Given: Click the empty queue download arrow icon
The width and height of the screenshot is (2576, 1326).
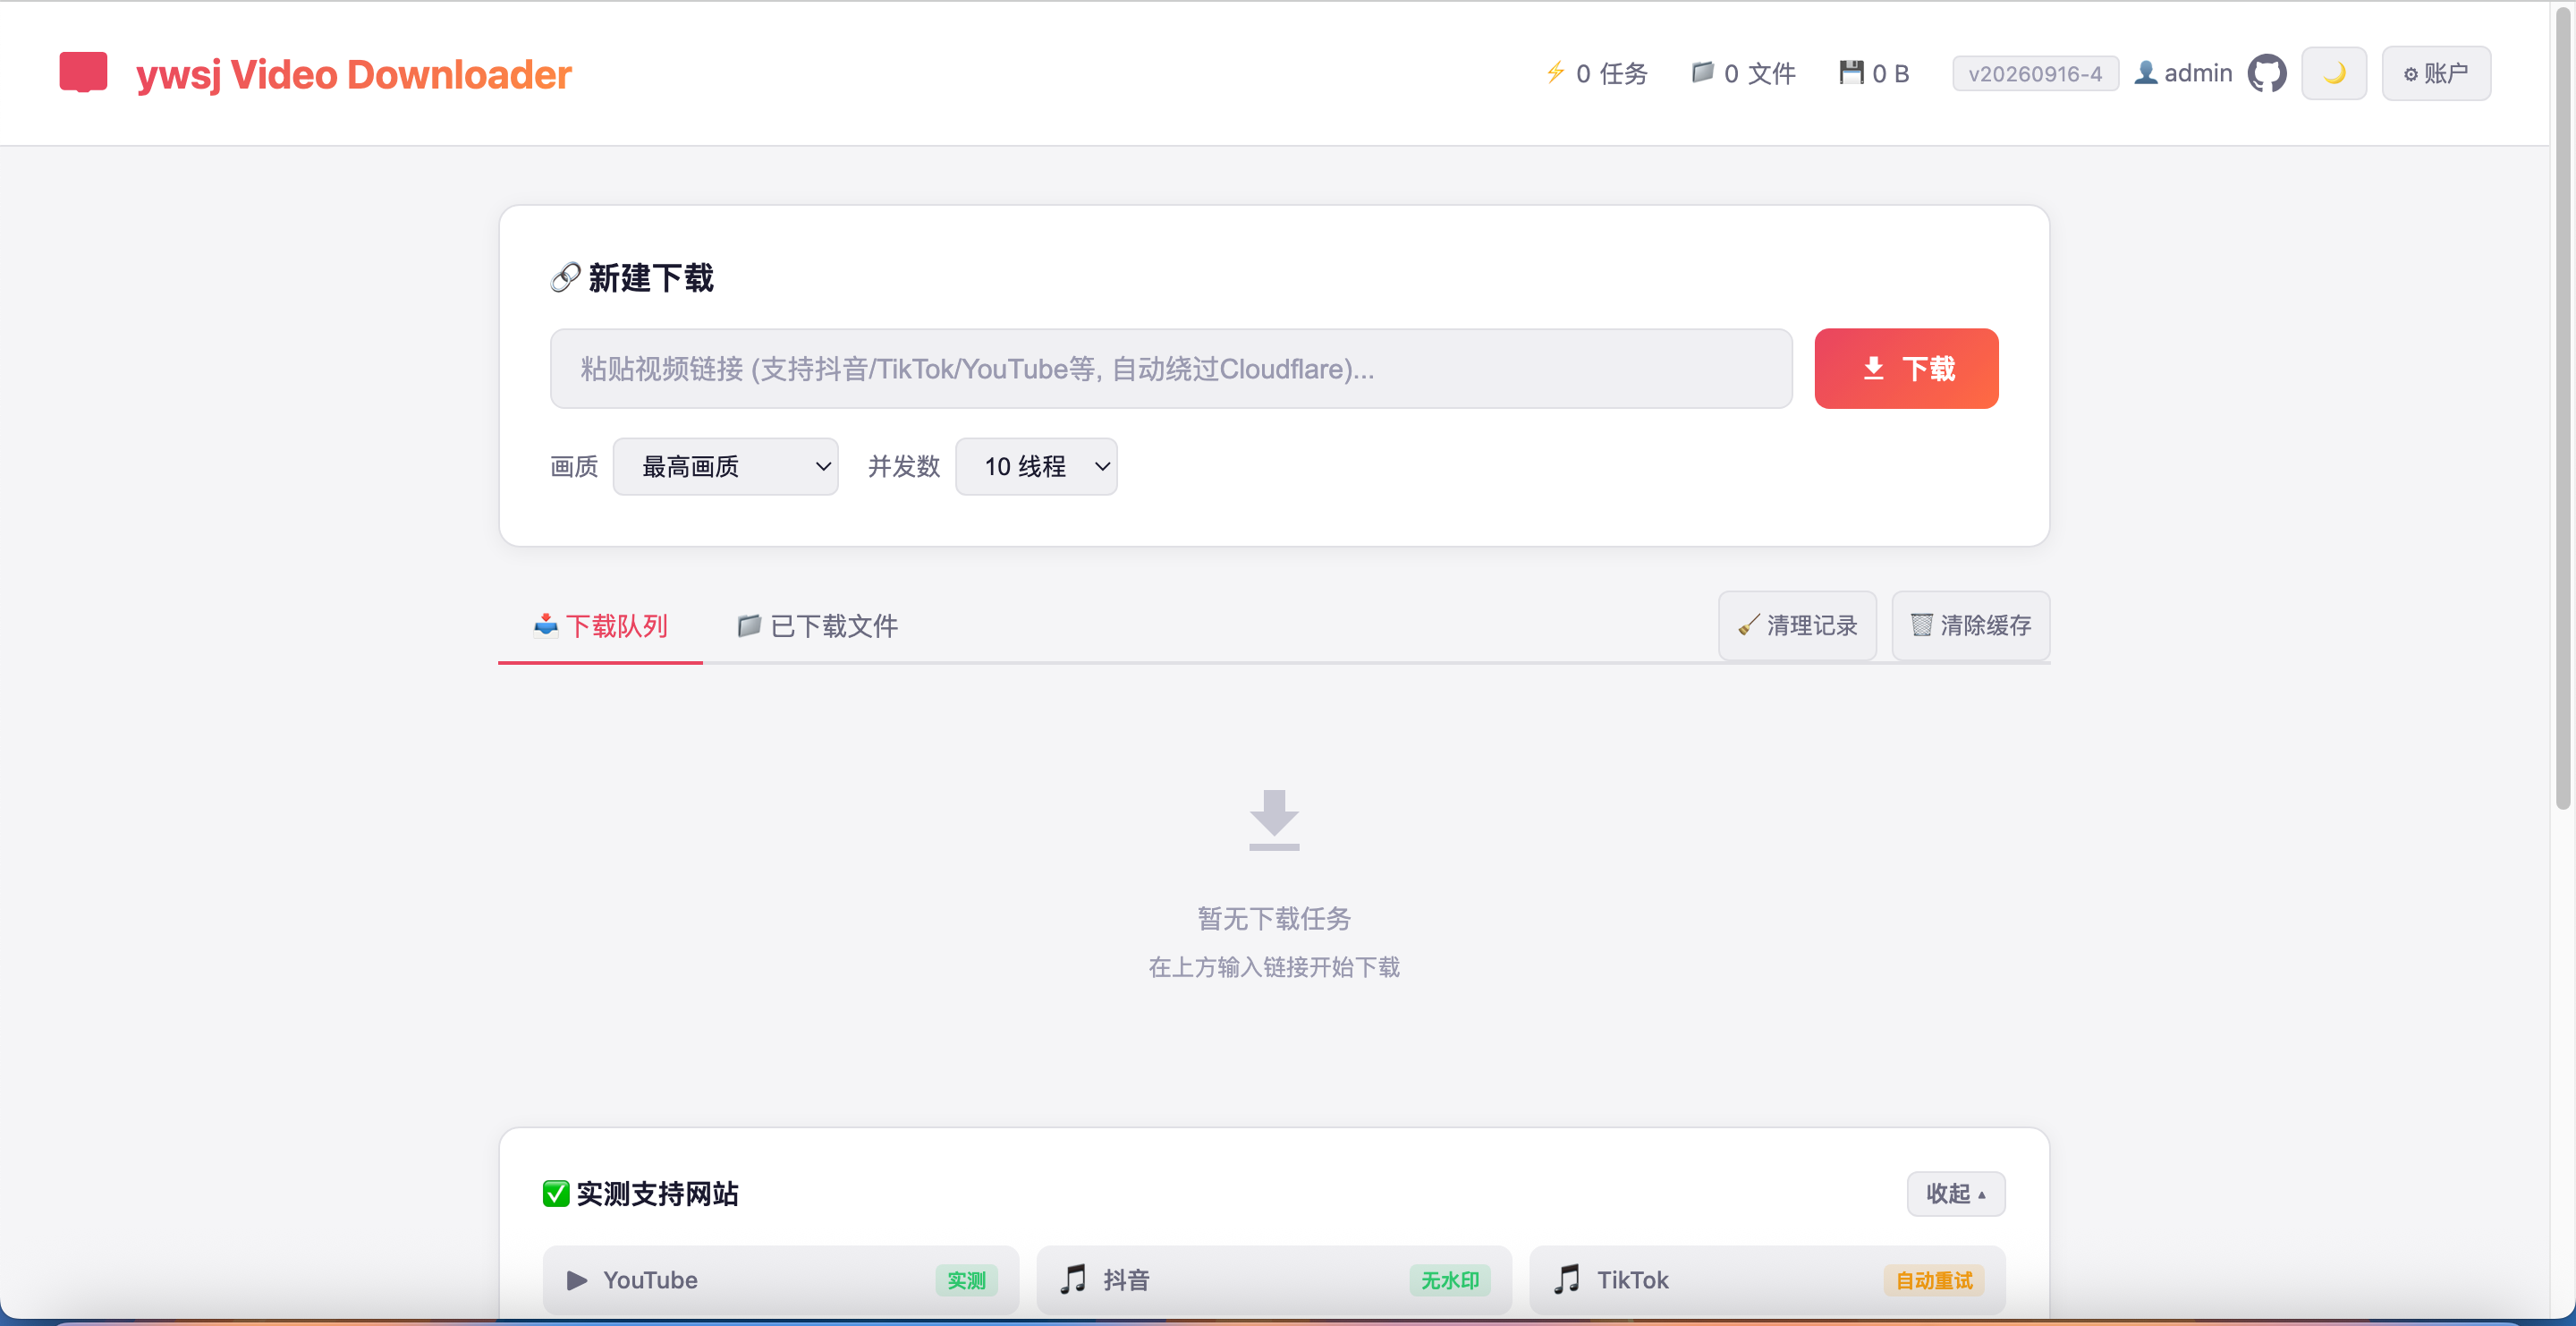Looking at the screenshot, I should (1274, 820).
